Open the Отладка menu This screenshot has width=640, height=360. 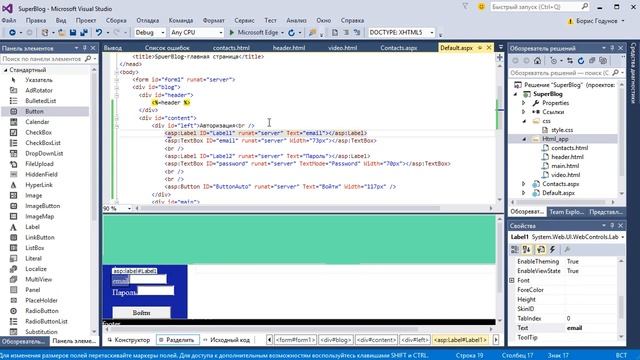coord(148,20)
